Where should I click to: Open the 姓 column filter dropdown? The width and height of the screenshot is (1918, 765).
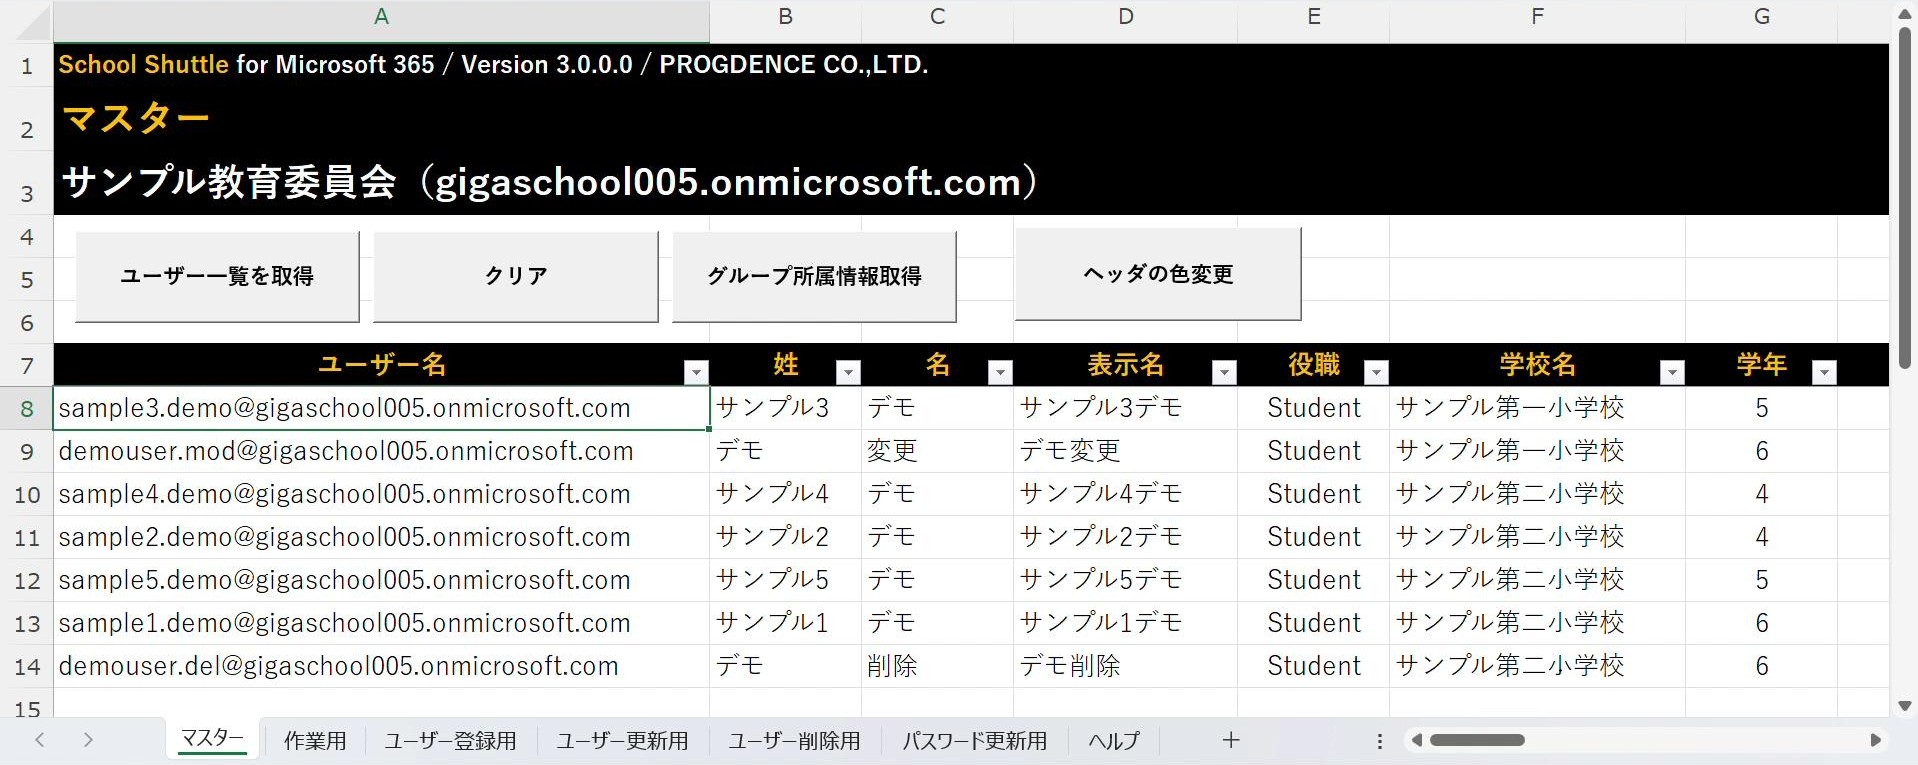[848, 372]
